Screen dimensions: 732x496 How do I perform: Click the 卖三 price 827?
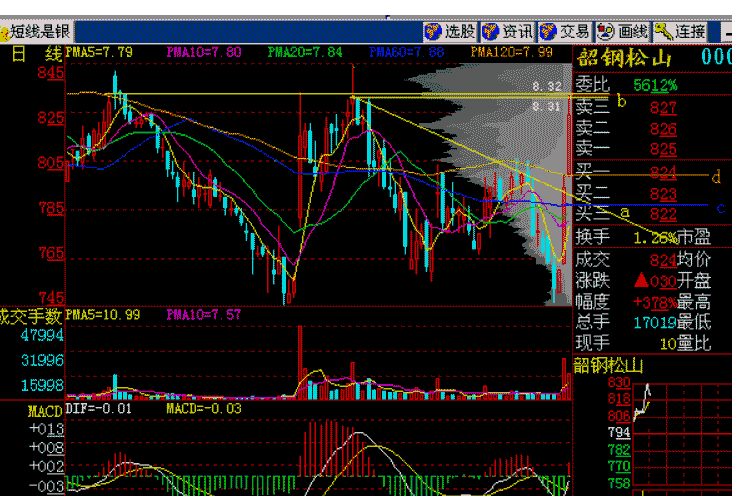point(663,108)
